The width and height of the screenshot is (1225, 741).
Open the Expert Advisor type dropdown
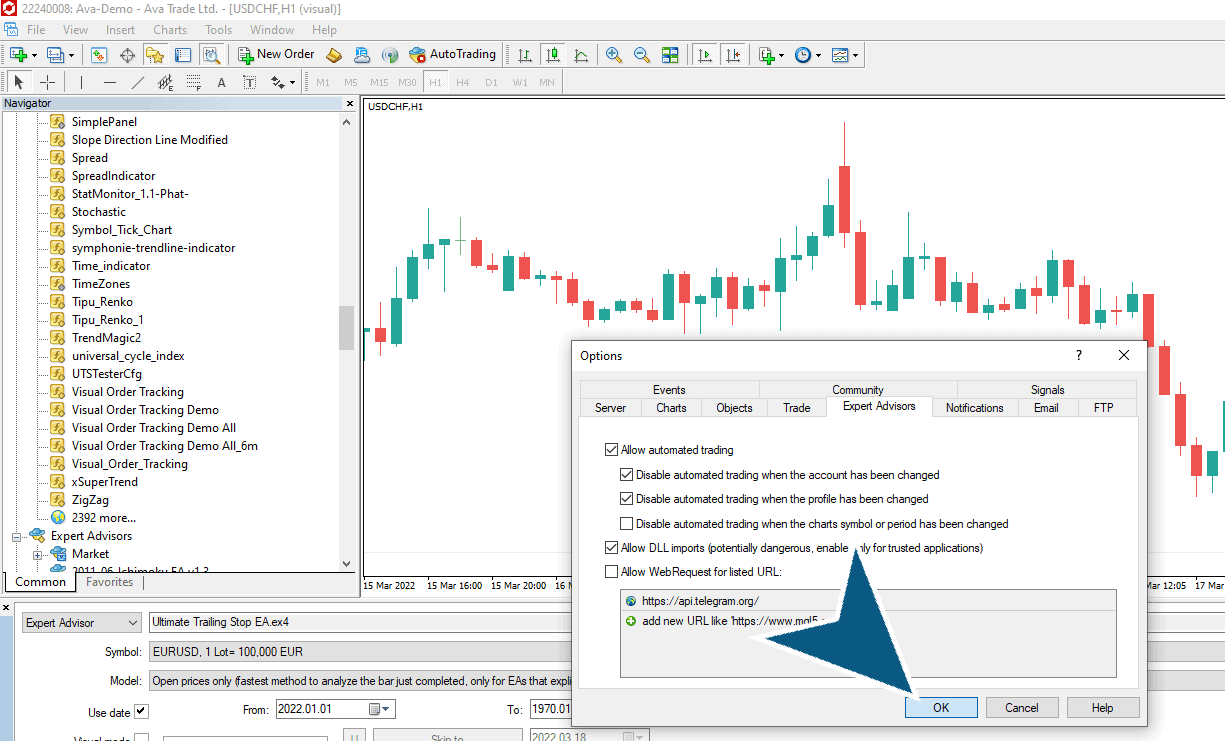pyautogui.click(x=82, y=623)
